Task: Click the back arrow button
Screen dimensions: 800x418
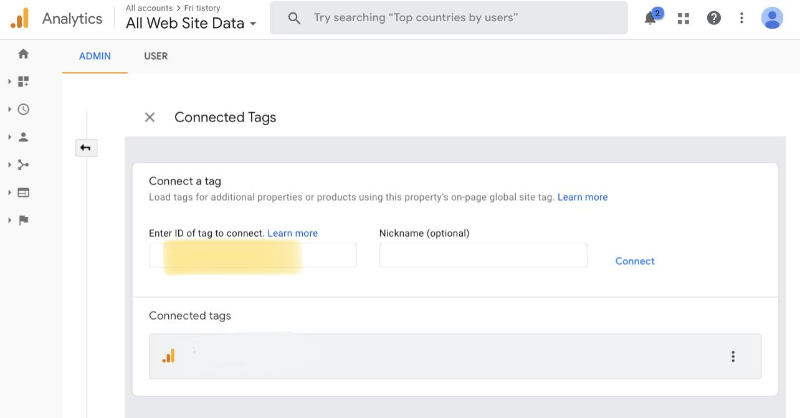Action: 86,148
